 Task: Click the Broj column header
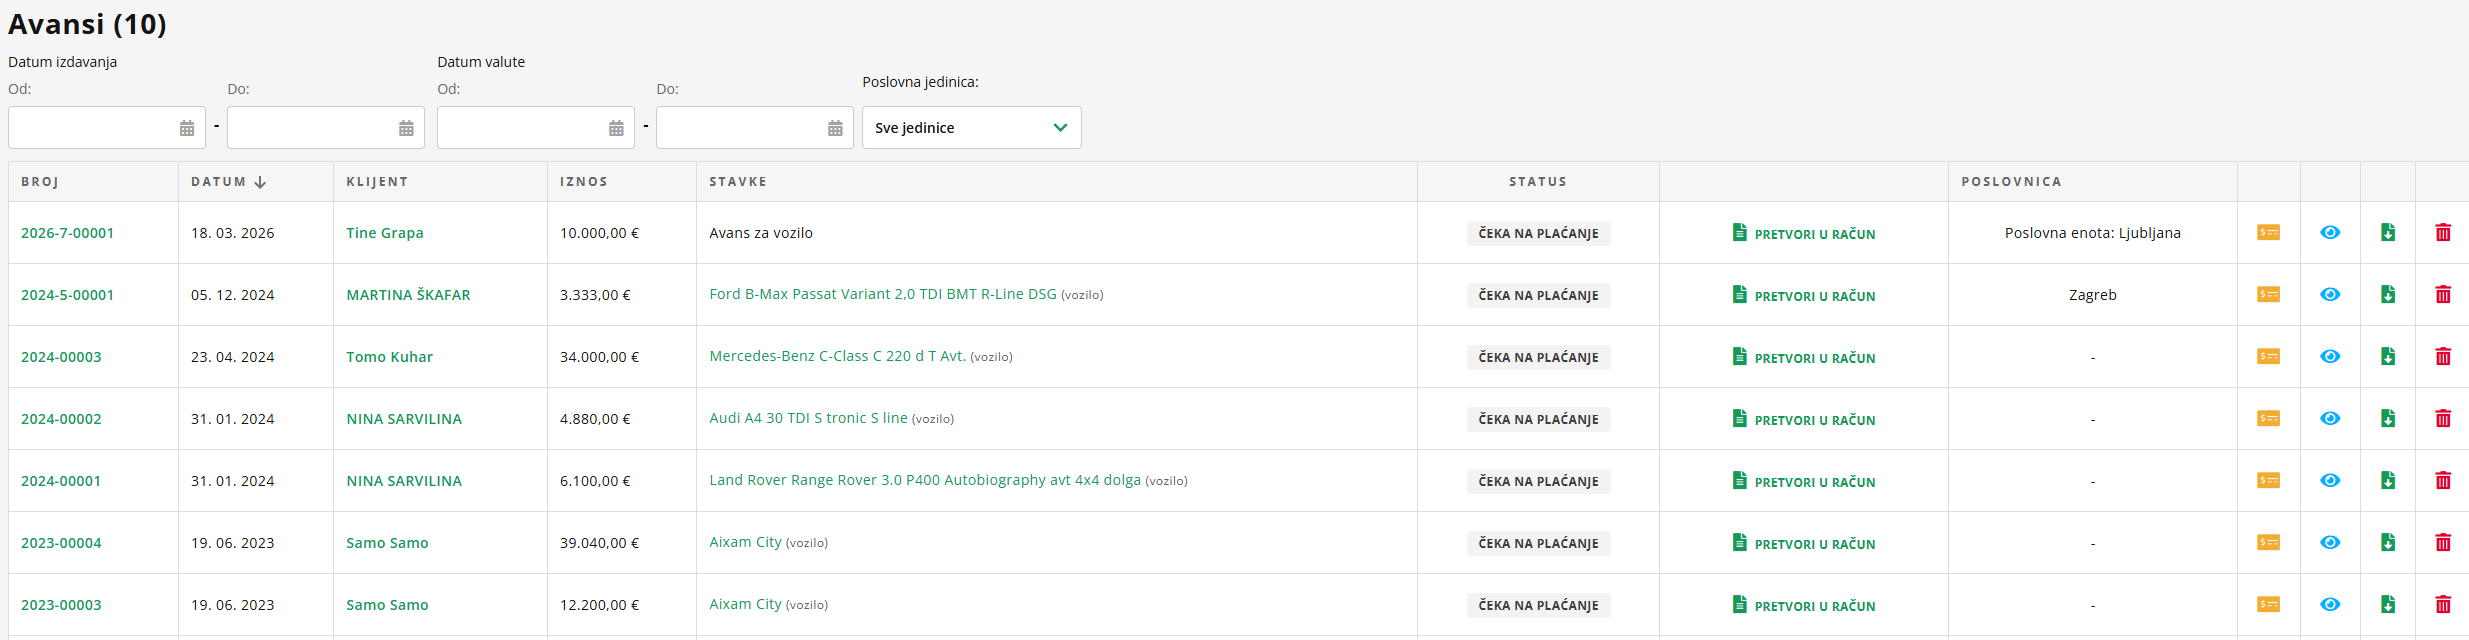pyautogui.click(x=40, y=182)
